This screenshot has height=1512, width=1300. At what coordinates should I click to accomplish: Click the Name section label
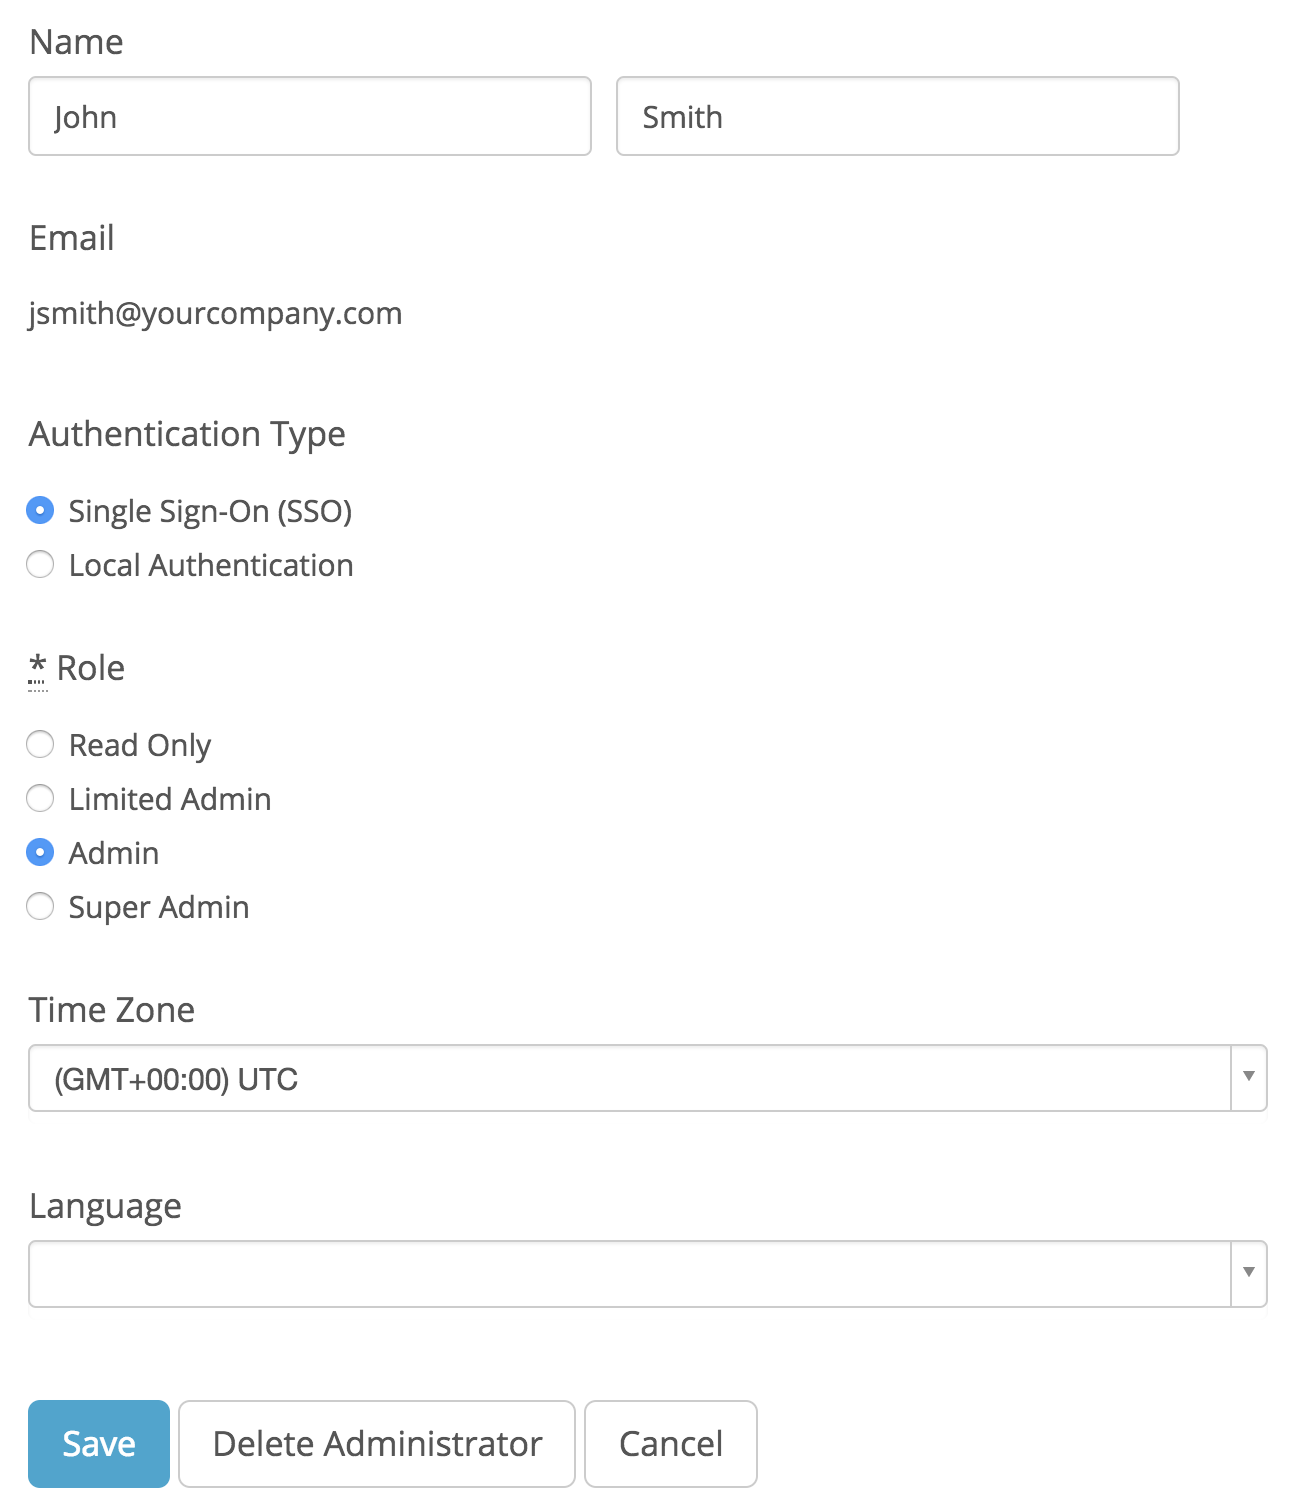click(76, 42)
